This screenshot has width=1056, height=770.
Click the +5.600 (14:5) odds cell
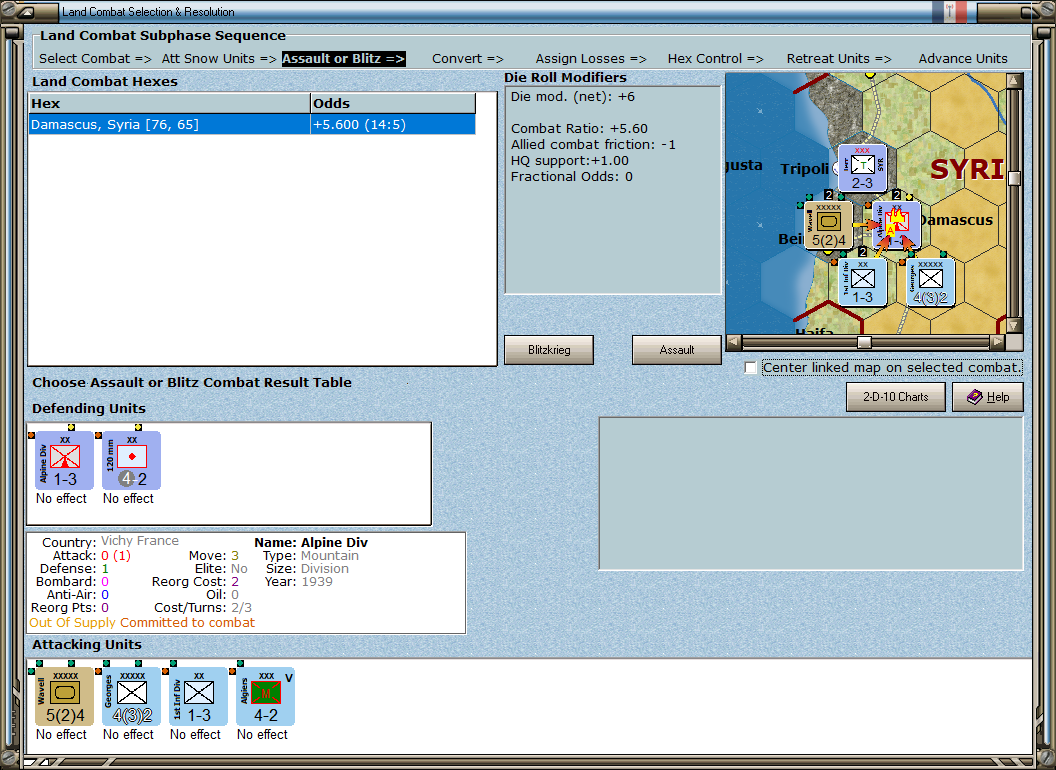393,125
